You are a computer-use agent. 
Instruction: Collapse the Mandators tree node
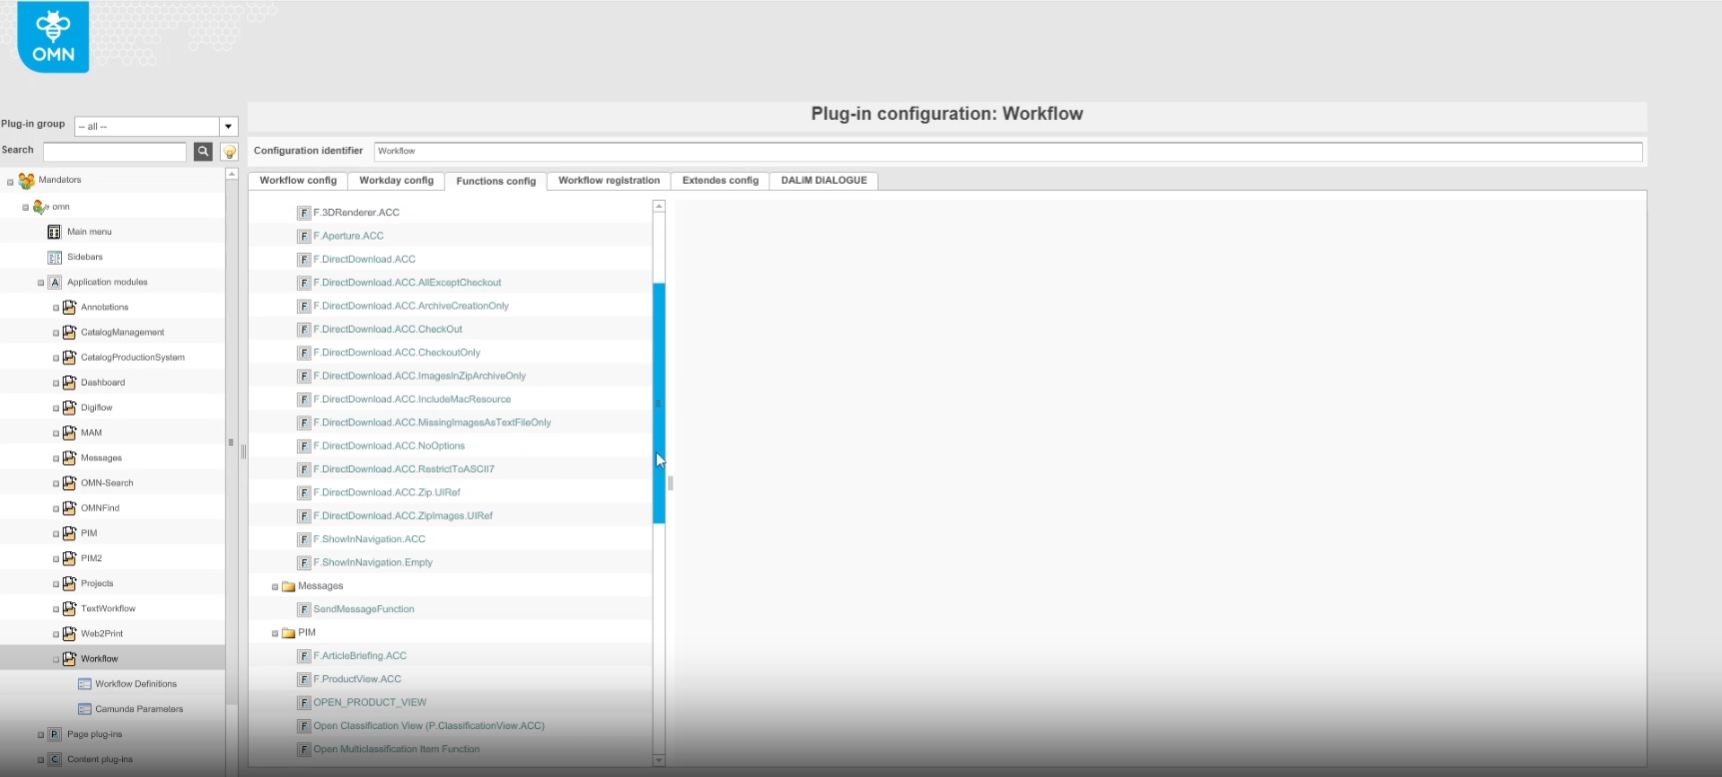click(11, 182)
